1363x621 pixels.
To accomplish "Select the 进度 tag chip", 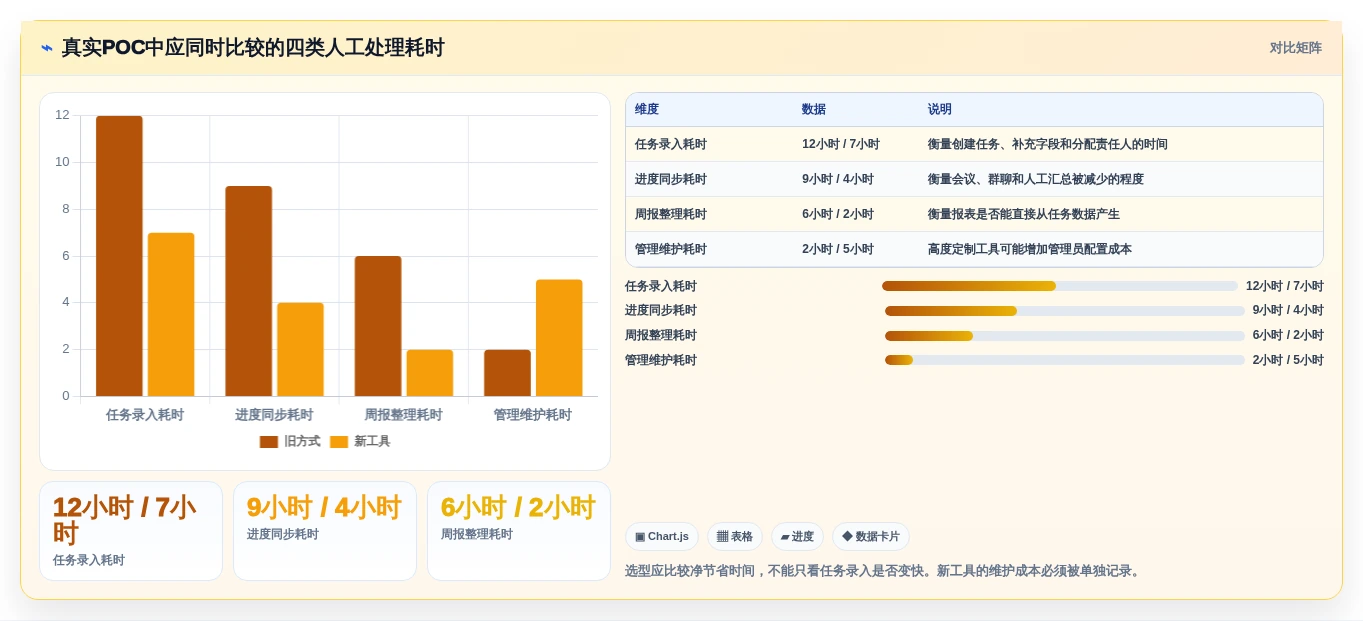I will click(797, 537).
